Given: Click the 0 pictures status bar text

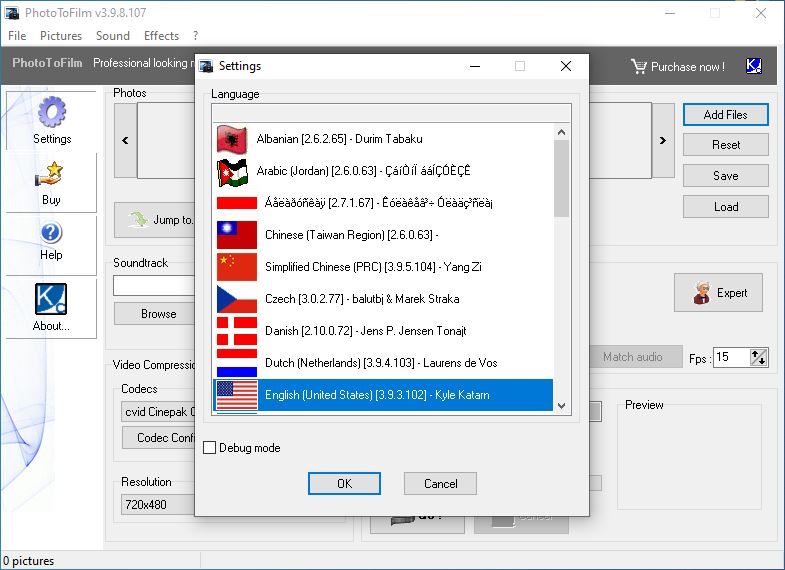Looking at the screenshot, I should tap(29, 561).
